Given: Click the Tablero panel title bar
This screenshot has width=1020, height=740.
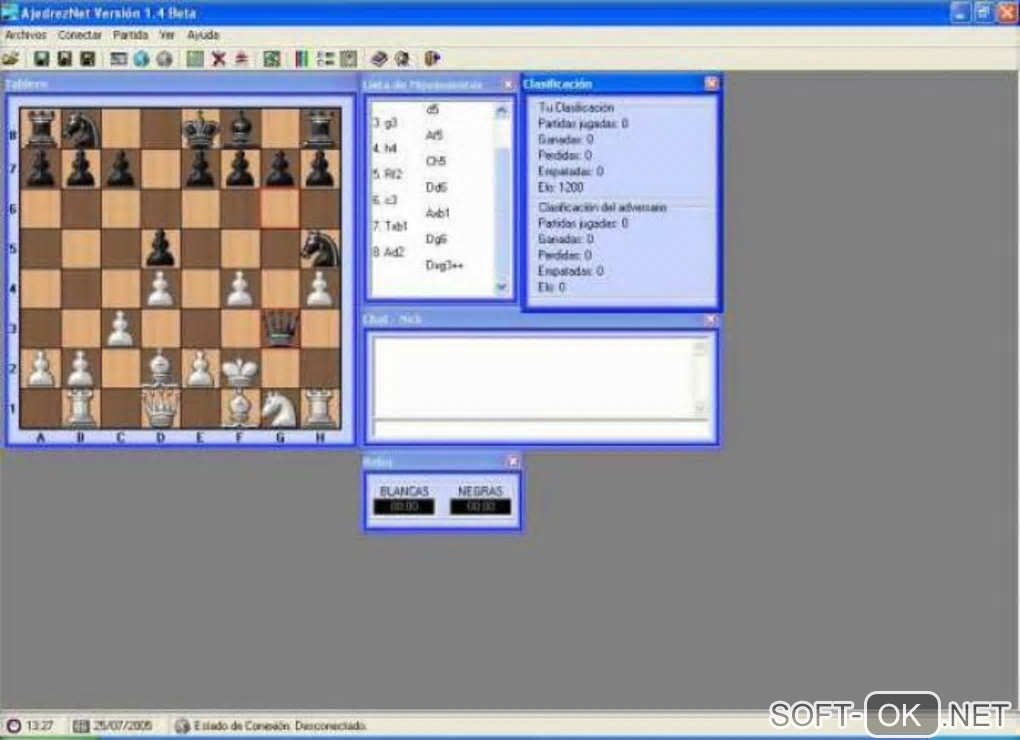Looking at the screenshot, I should (x=180, y=85).
